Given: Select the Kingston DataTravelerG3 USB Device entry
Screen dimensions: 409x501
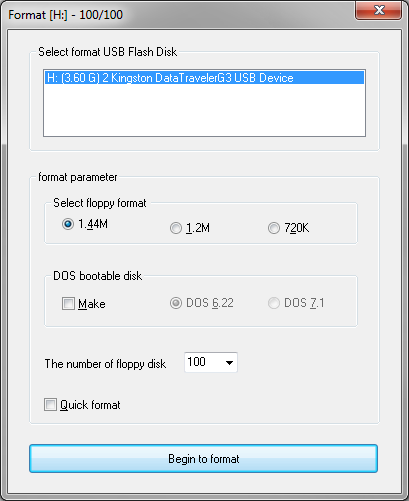Looking at the screenshot, I should tap(204, 78).
